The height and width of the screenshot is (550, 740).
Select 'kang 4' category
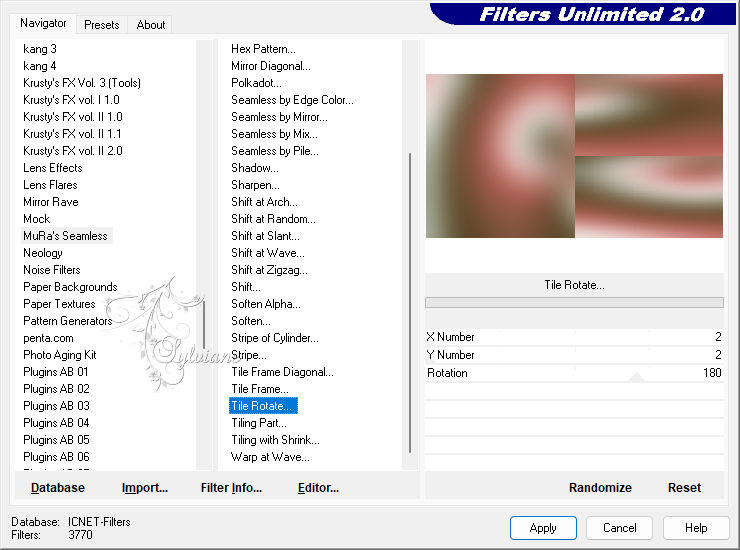(x=40, y=66)
